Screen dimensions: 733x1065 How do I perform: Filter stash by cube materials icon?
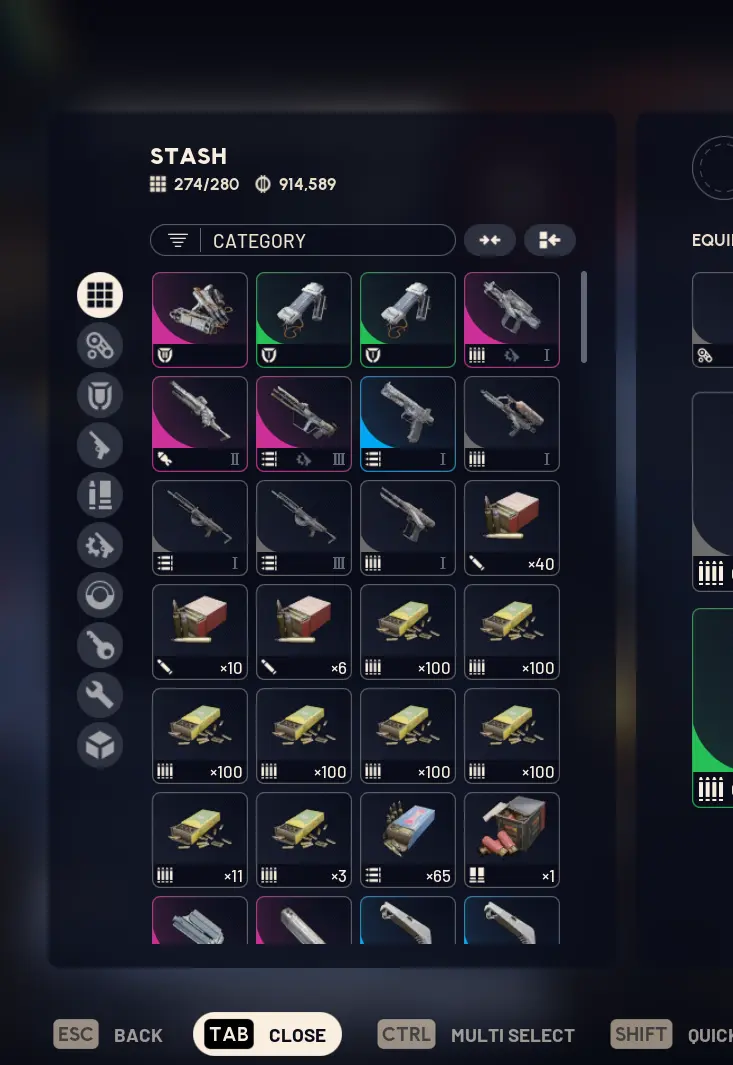point(100,745)
